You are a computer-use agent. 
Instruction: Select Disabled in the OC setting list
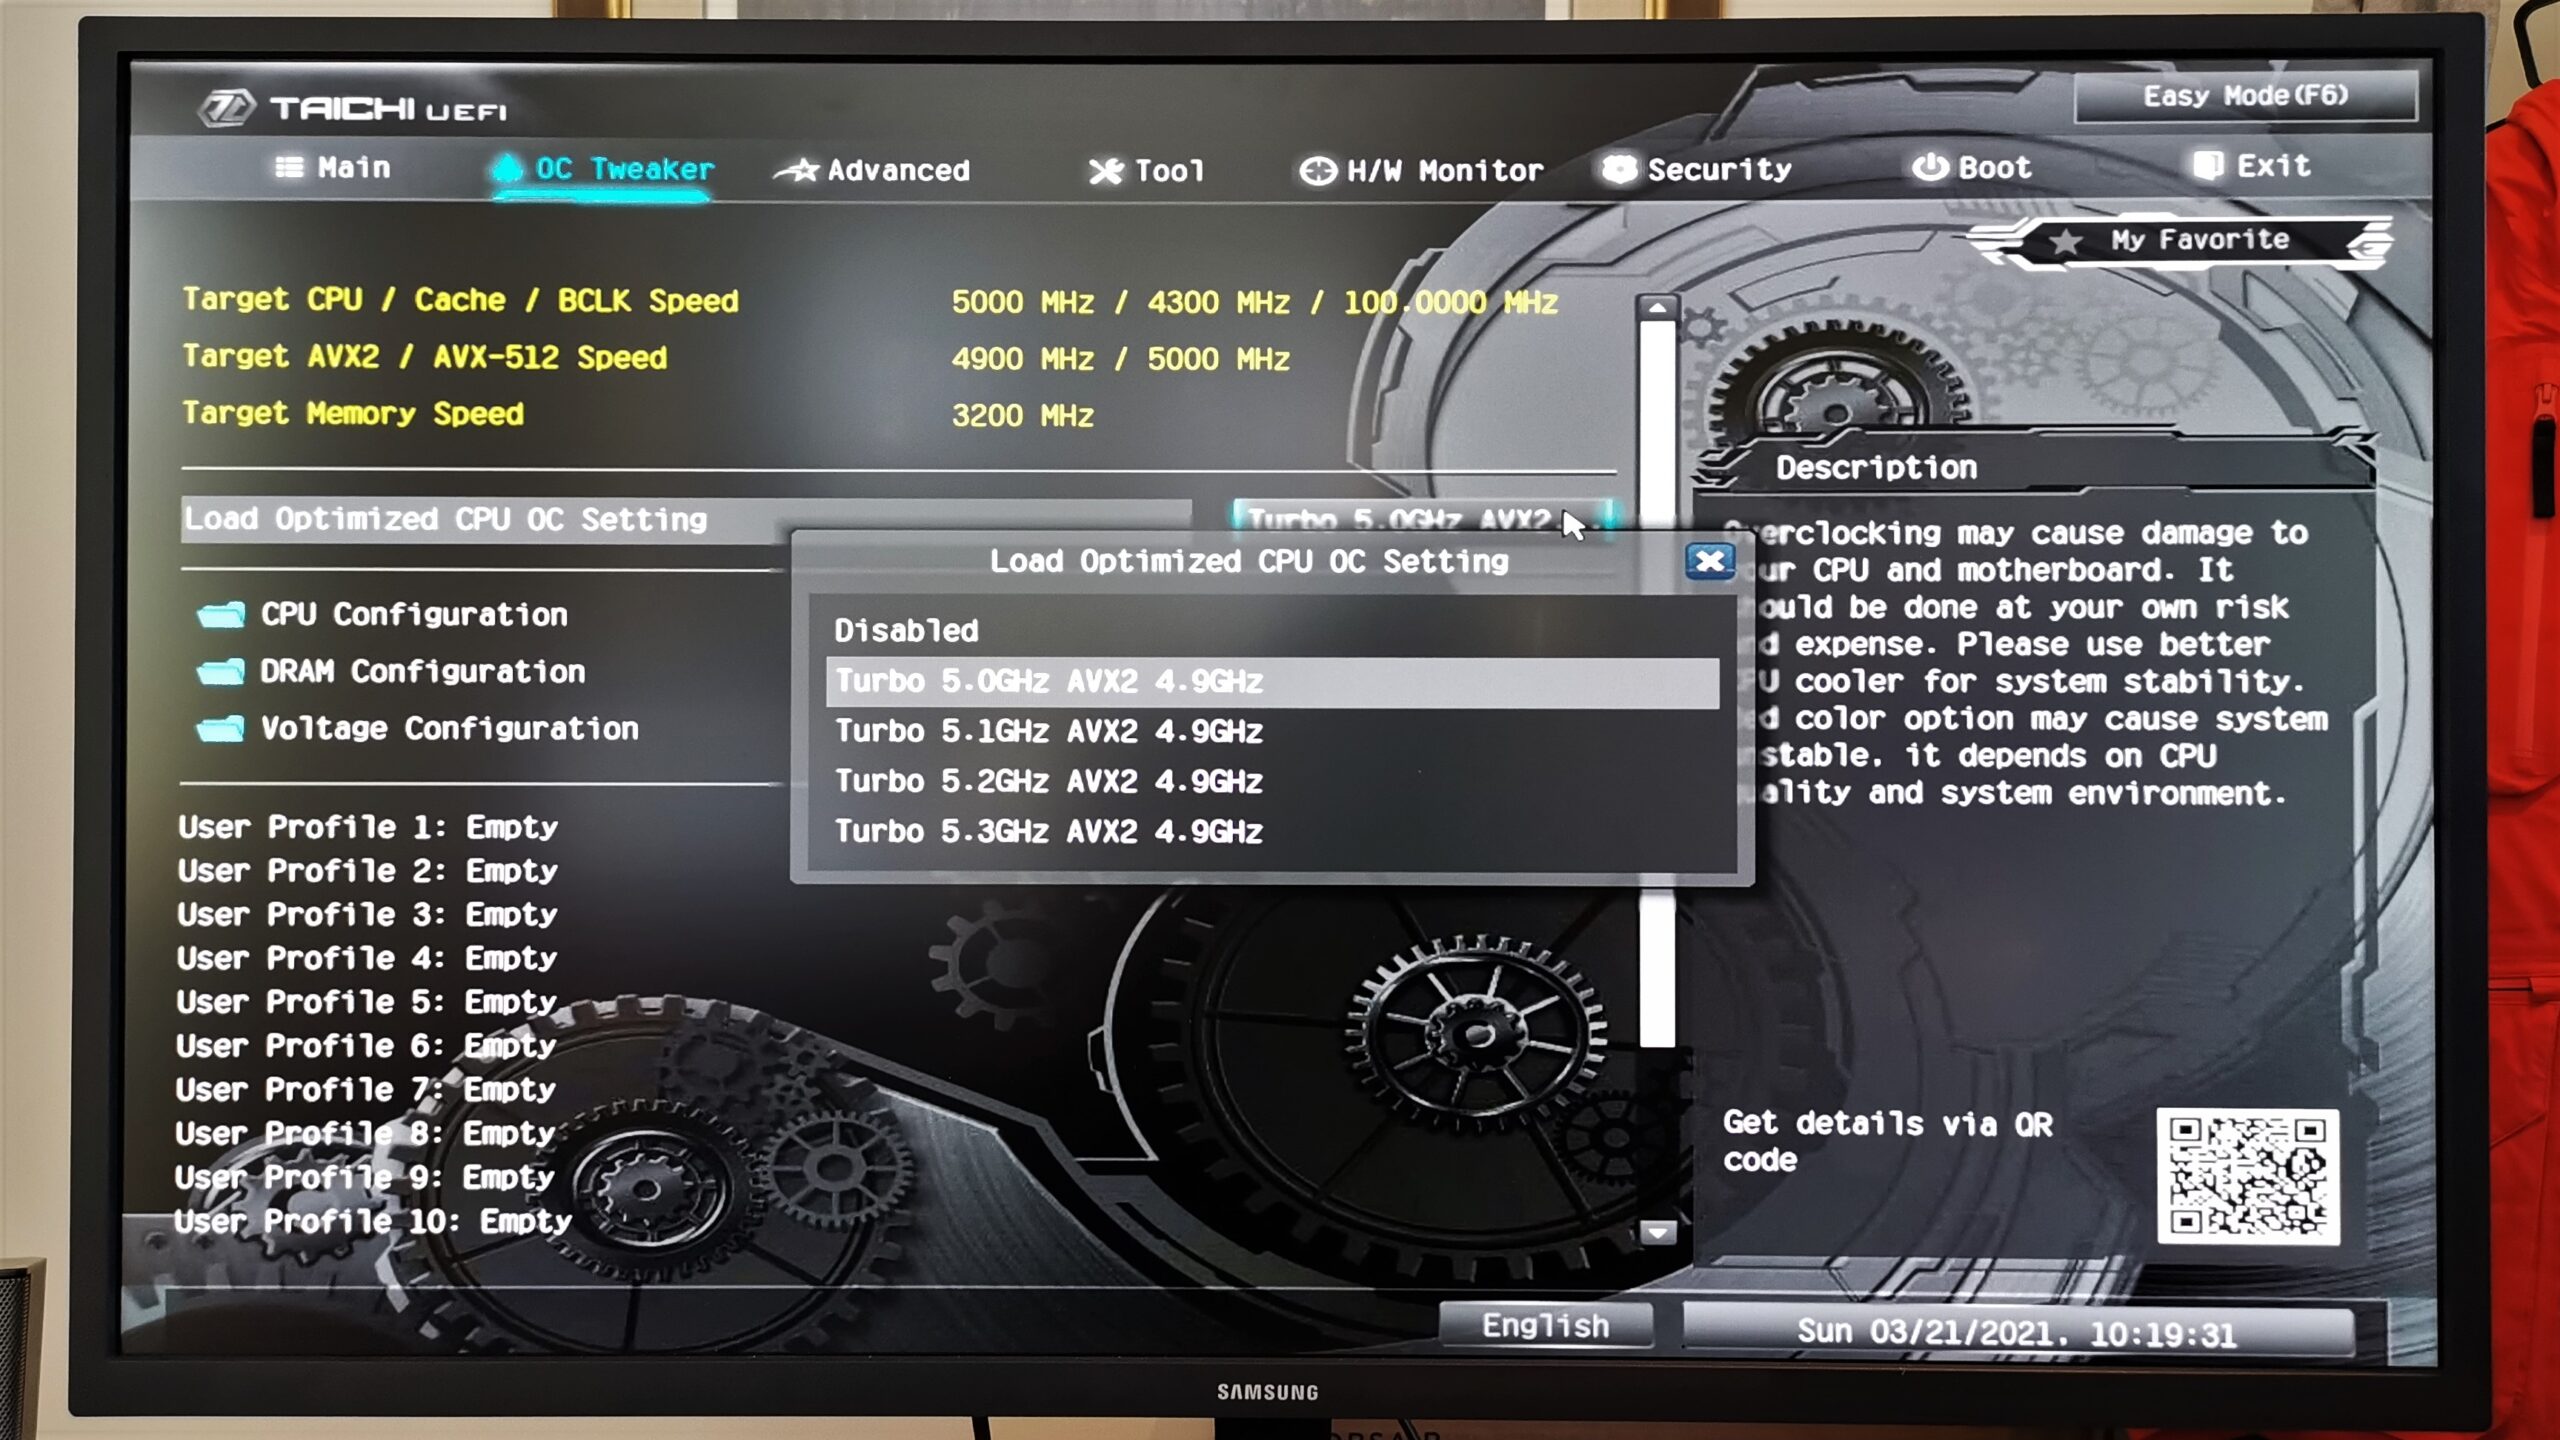point(906,631)
